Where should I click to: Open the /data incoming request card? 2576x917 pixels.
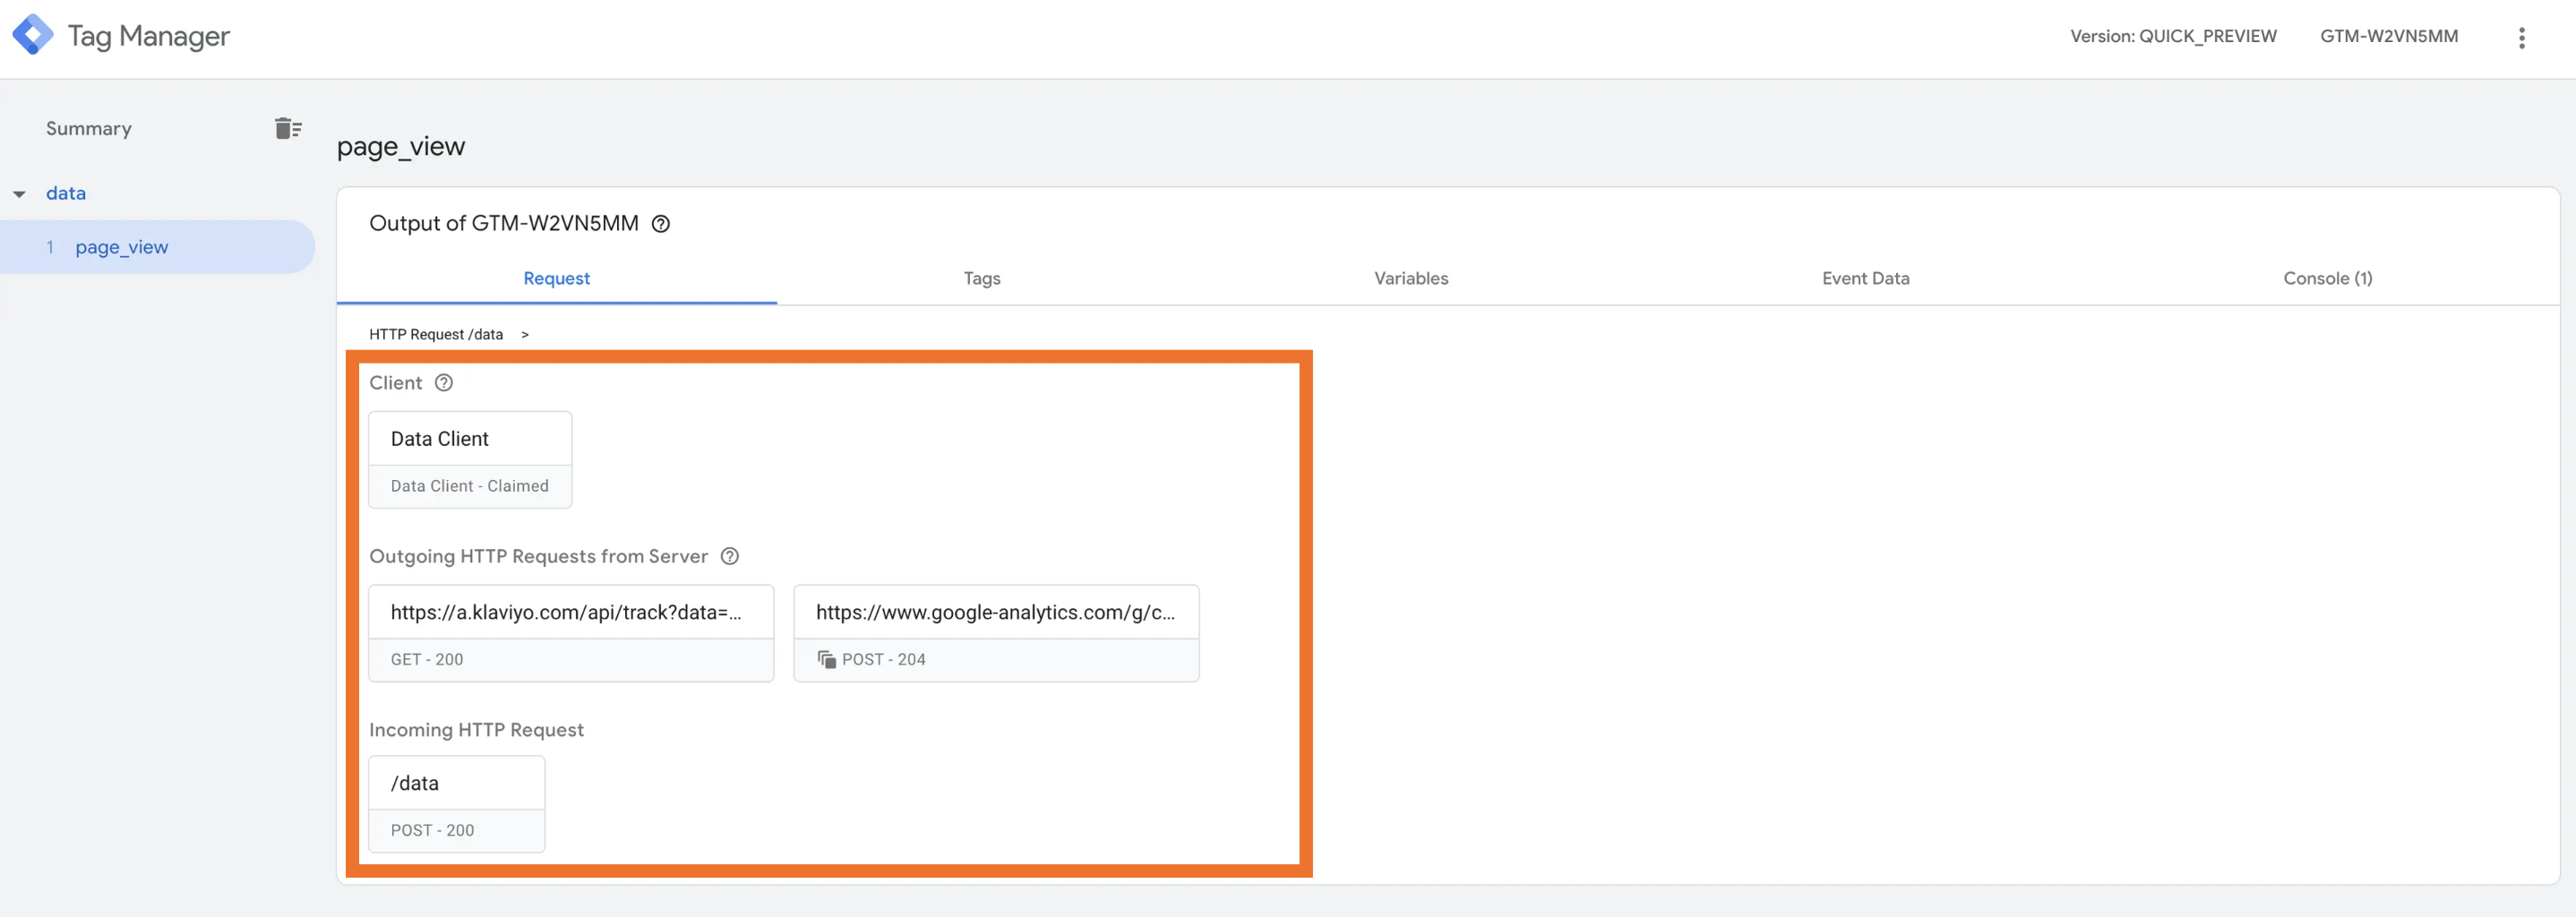pyautogui.click(x=457, y=804)
